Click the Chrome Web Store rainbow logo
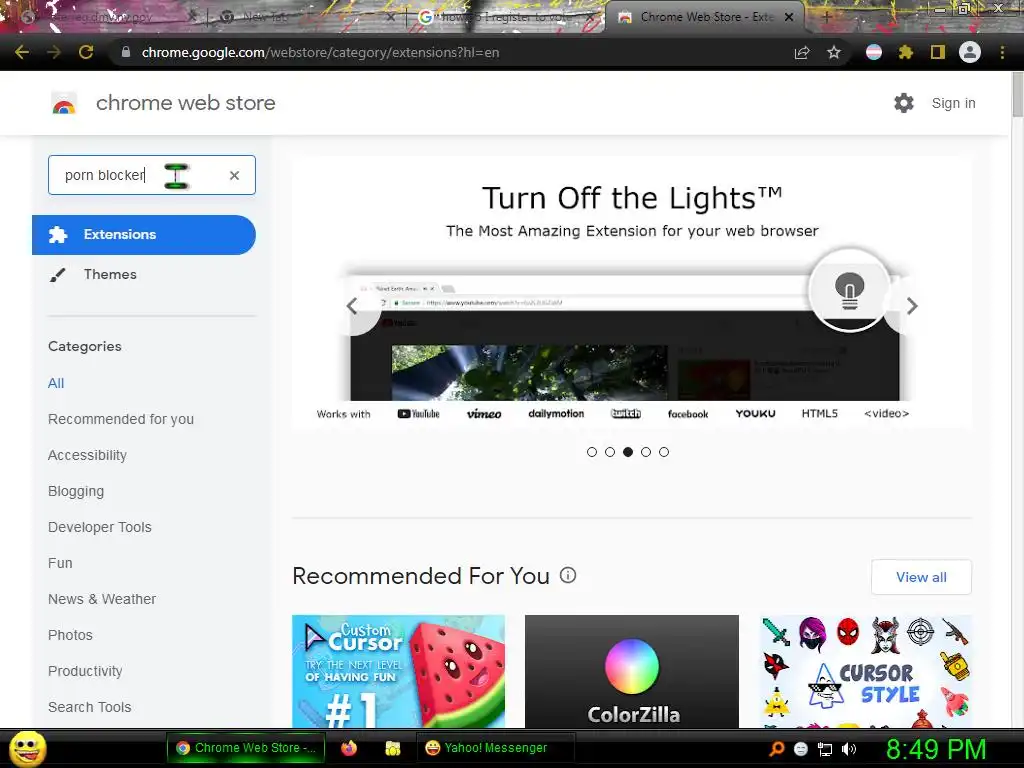 (64, 103)
